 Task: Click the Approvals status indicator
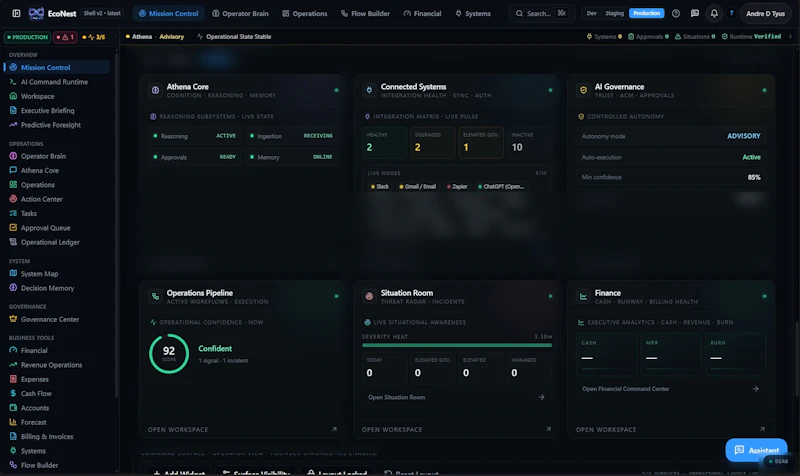pyautogui.click(x=648, y=37)
